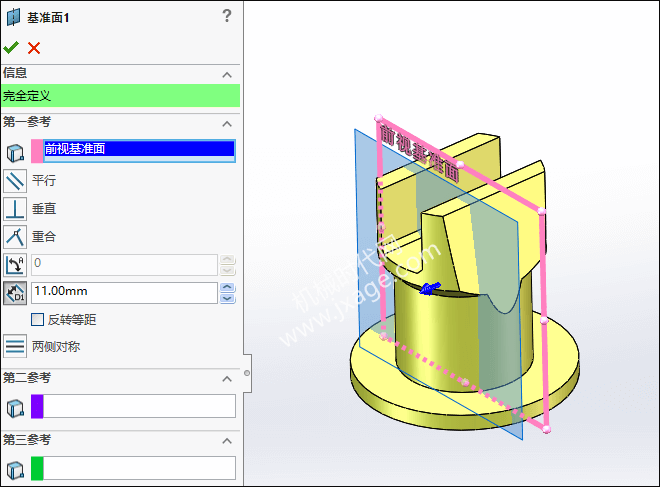660x487 pixels.
Task: Toggle the offset distance D1 icon
Action: click(15, 293)
